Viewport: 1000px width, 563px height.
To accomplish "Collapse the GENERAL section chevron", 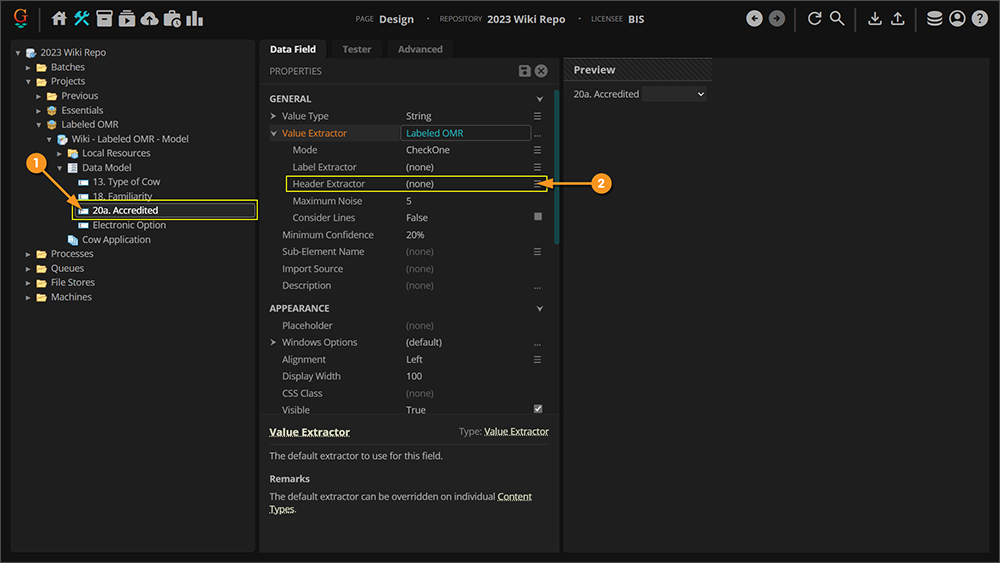I will click(540, 99).
